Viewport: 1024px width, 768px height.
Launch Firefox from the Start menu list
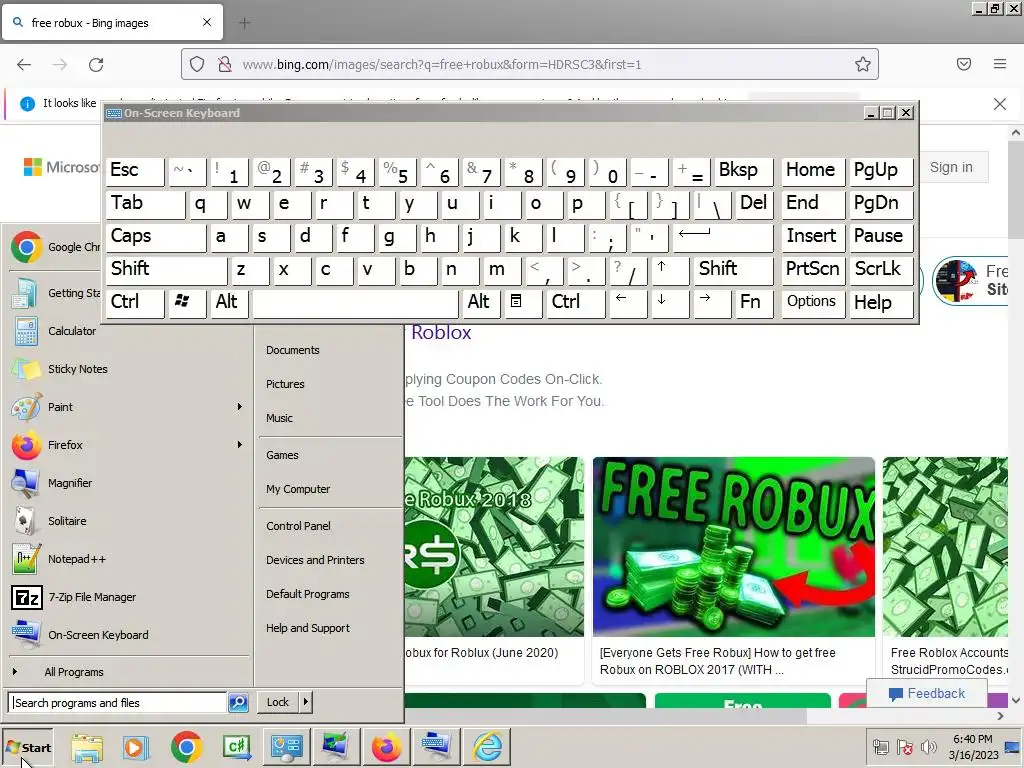[127, 445]
